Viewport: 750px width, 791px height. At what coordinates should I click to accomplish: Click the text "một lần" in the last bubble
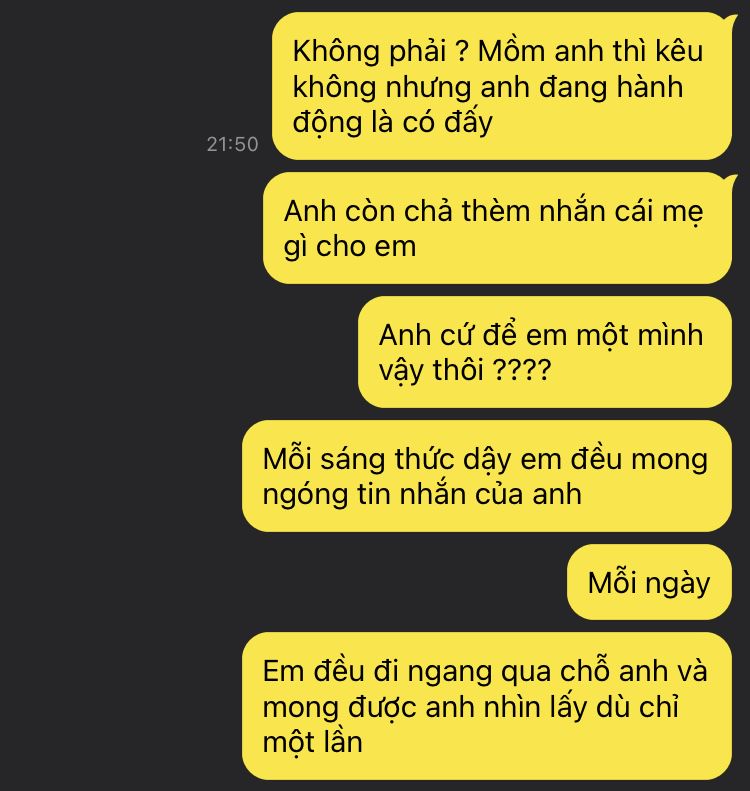(x=312, y=743)
